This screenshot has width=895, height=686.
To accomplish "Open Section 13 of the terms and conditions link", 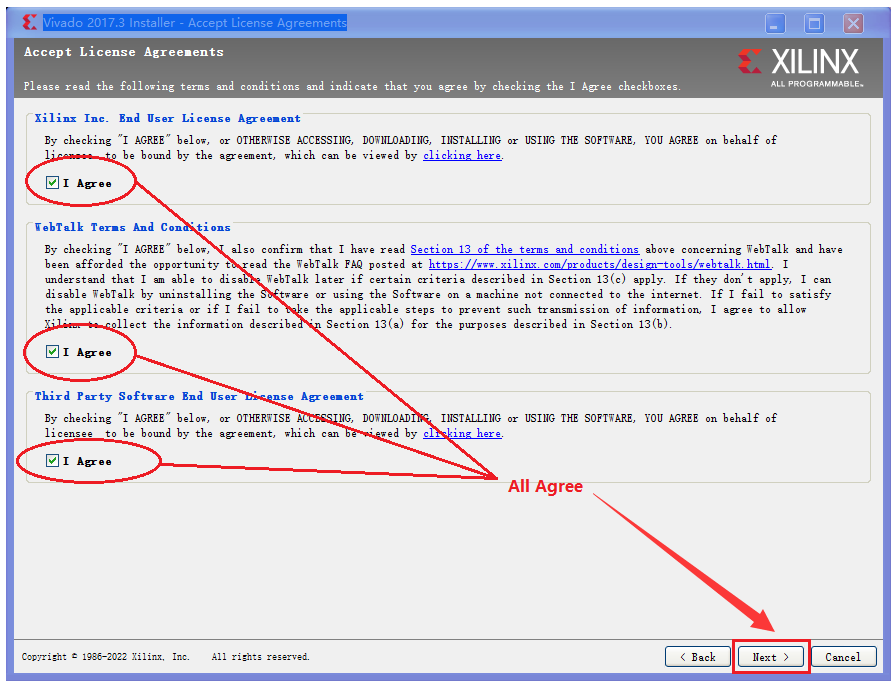I will point(525,249).
